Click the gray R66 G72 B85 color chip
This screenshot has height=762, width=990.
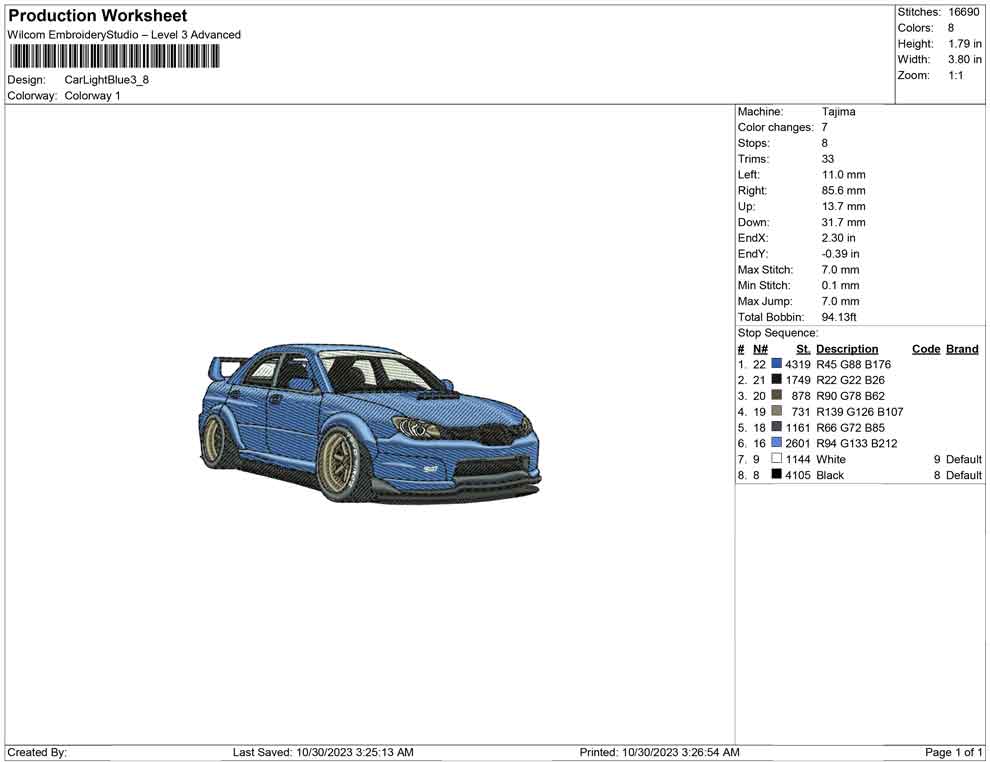pyautogui.click(x=777, y=427)
